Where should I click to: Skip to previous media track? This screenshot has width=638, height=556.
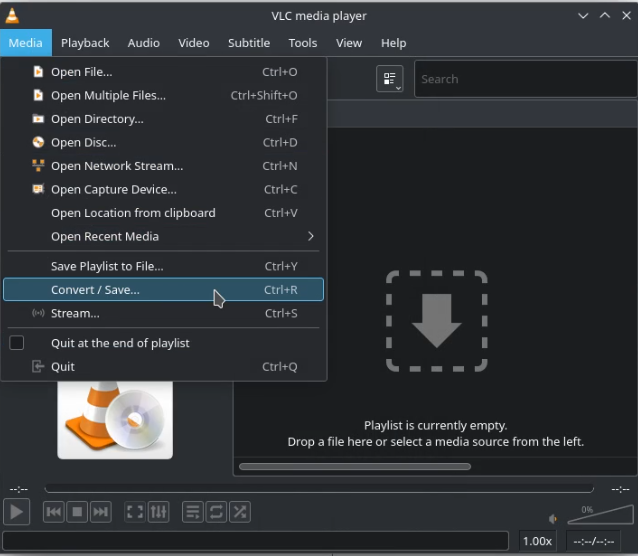click(54, 512)
